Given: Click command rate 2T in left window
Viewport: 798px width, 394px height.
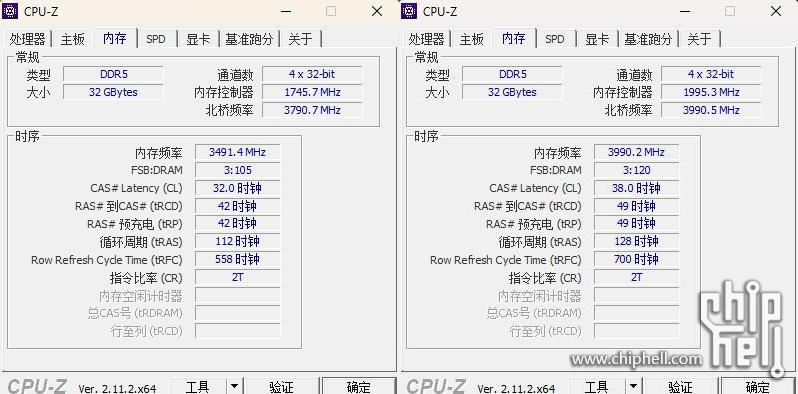Looking at the screenshot, I should click(238, 277).
